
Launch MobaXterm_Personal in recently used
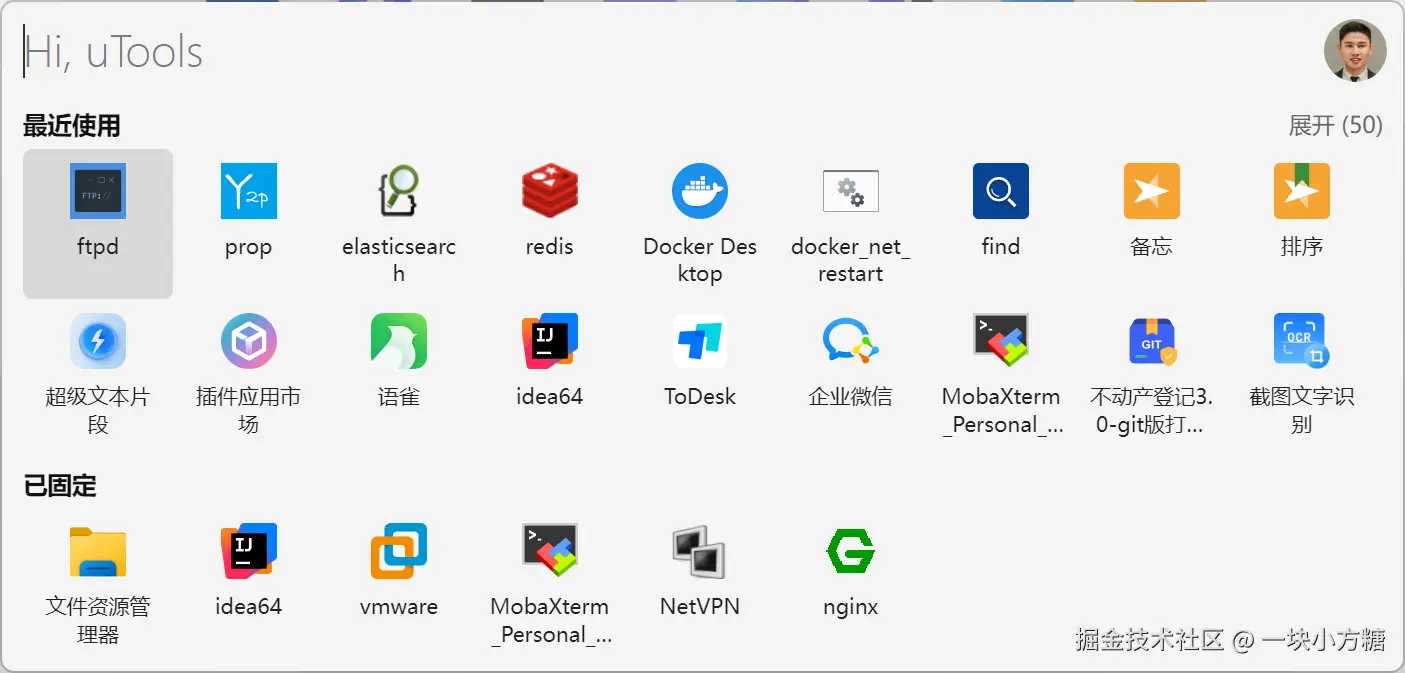coord(1000,341)
